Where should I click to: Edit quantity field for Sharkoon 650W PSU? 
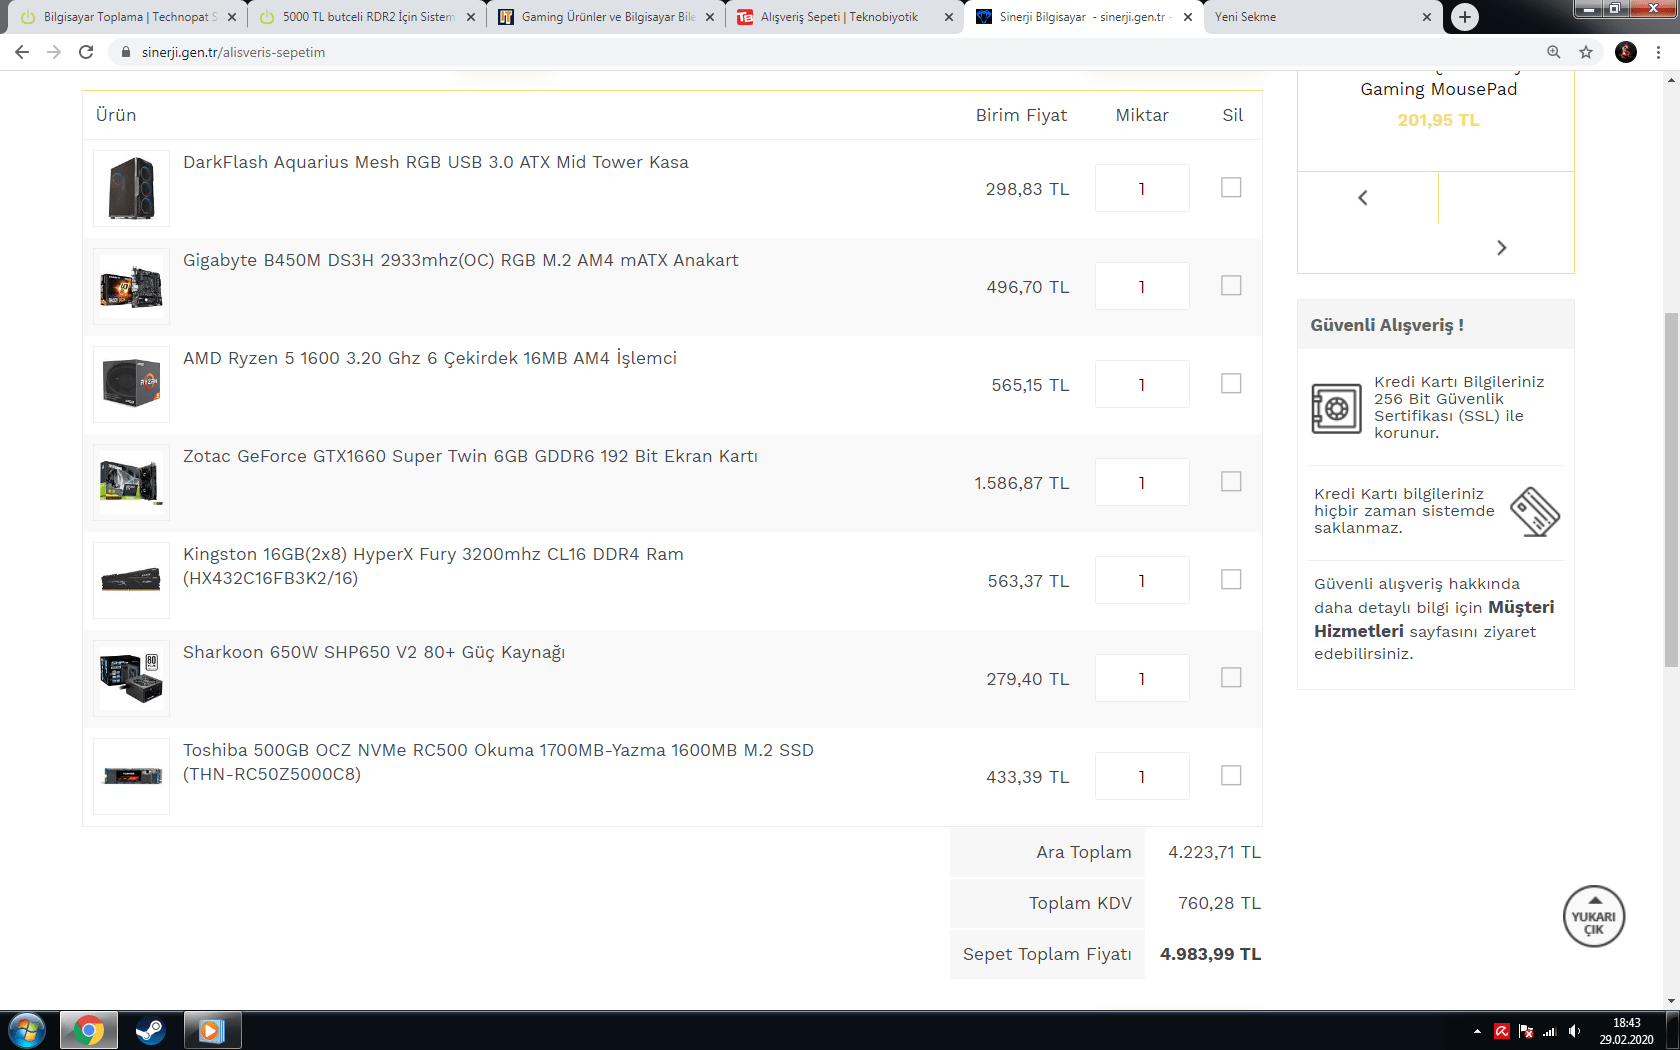coord(1142,678)
